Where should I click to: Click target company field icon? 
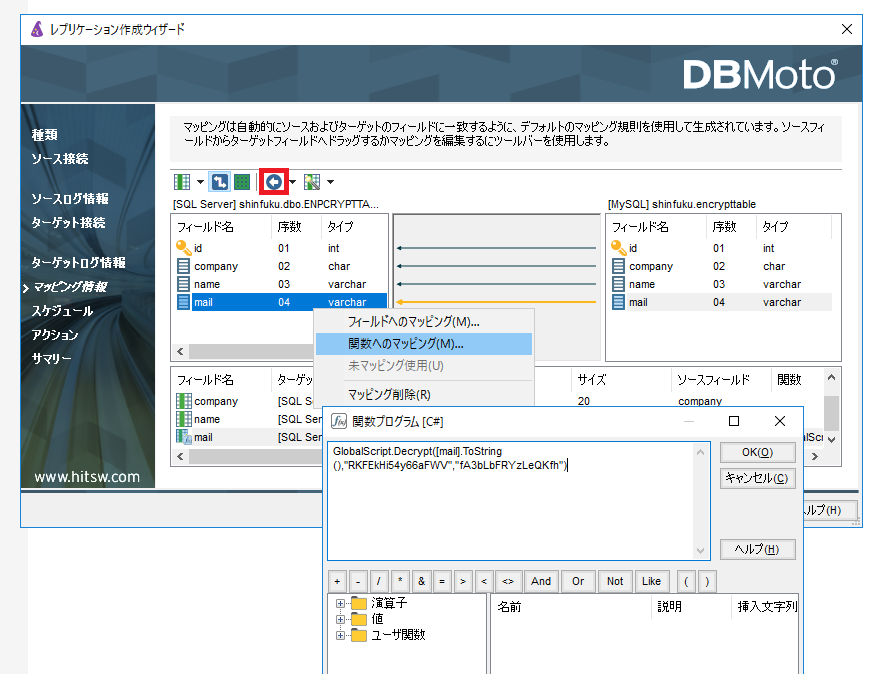click(x=619, y=266)
